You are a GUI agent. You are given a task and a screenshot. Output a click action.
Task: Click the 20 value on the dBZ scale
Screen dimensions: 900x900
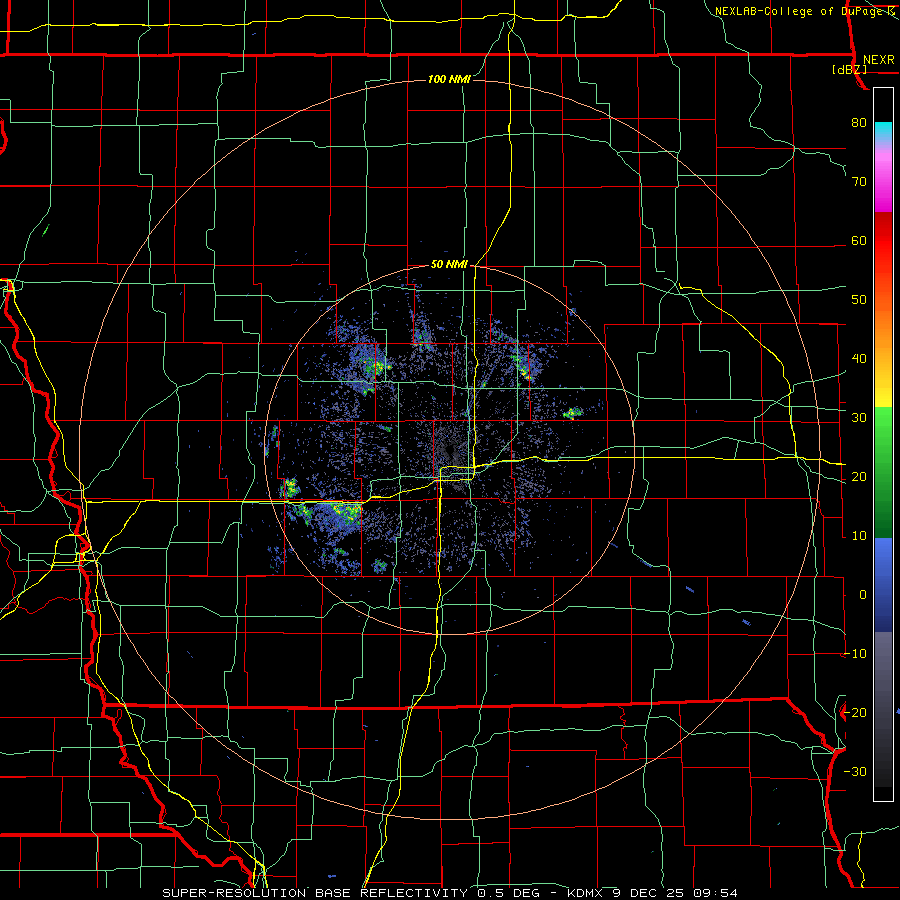pyautogui.click(x=859, y=477)
